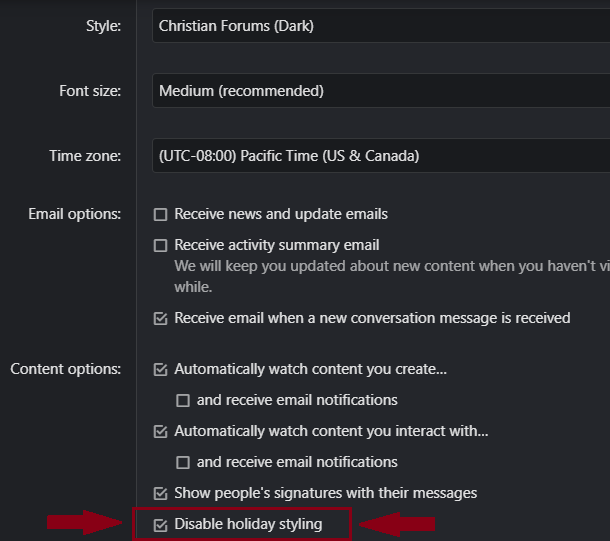Click the 'Content options:' section label

click(66, 369)
